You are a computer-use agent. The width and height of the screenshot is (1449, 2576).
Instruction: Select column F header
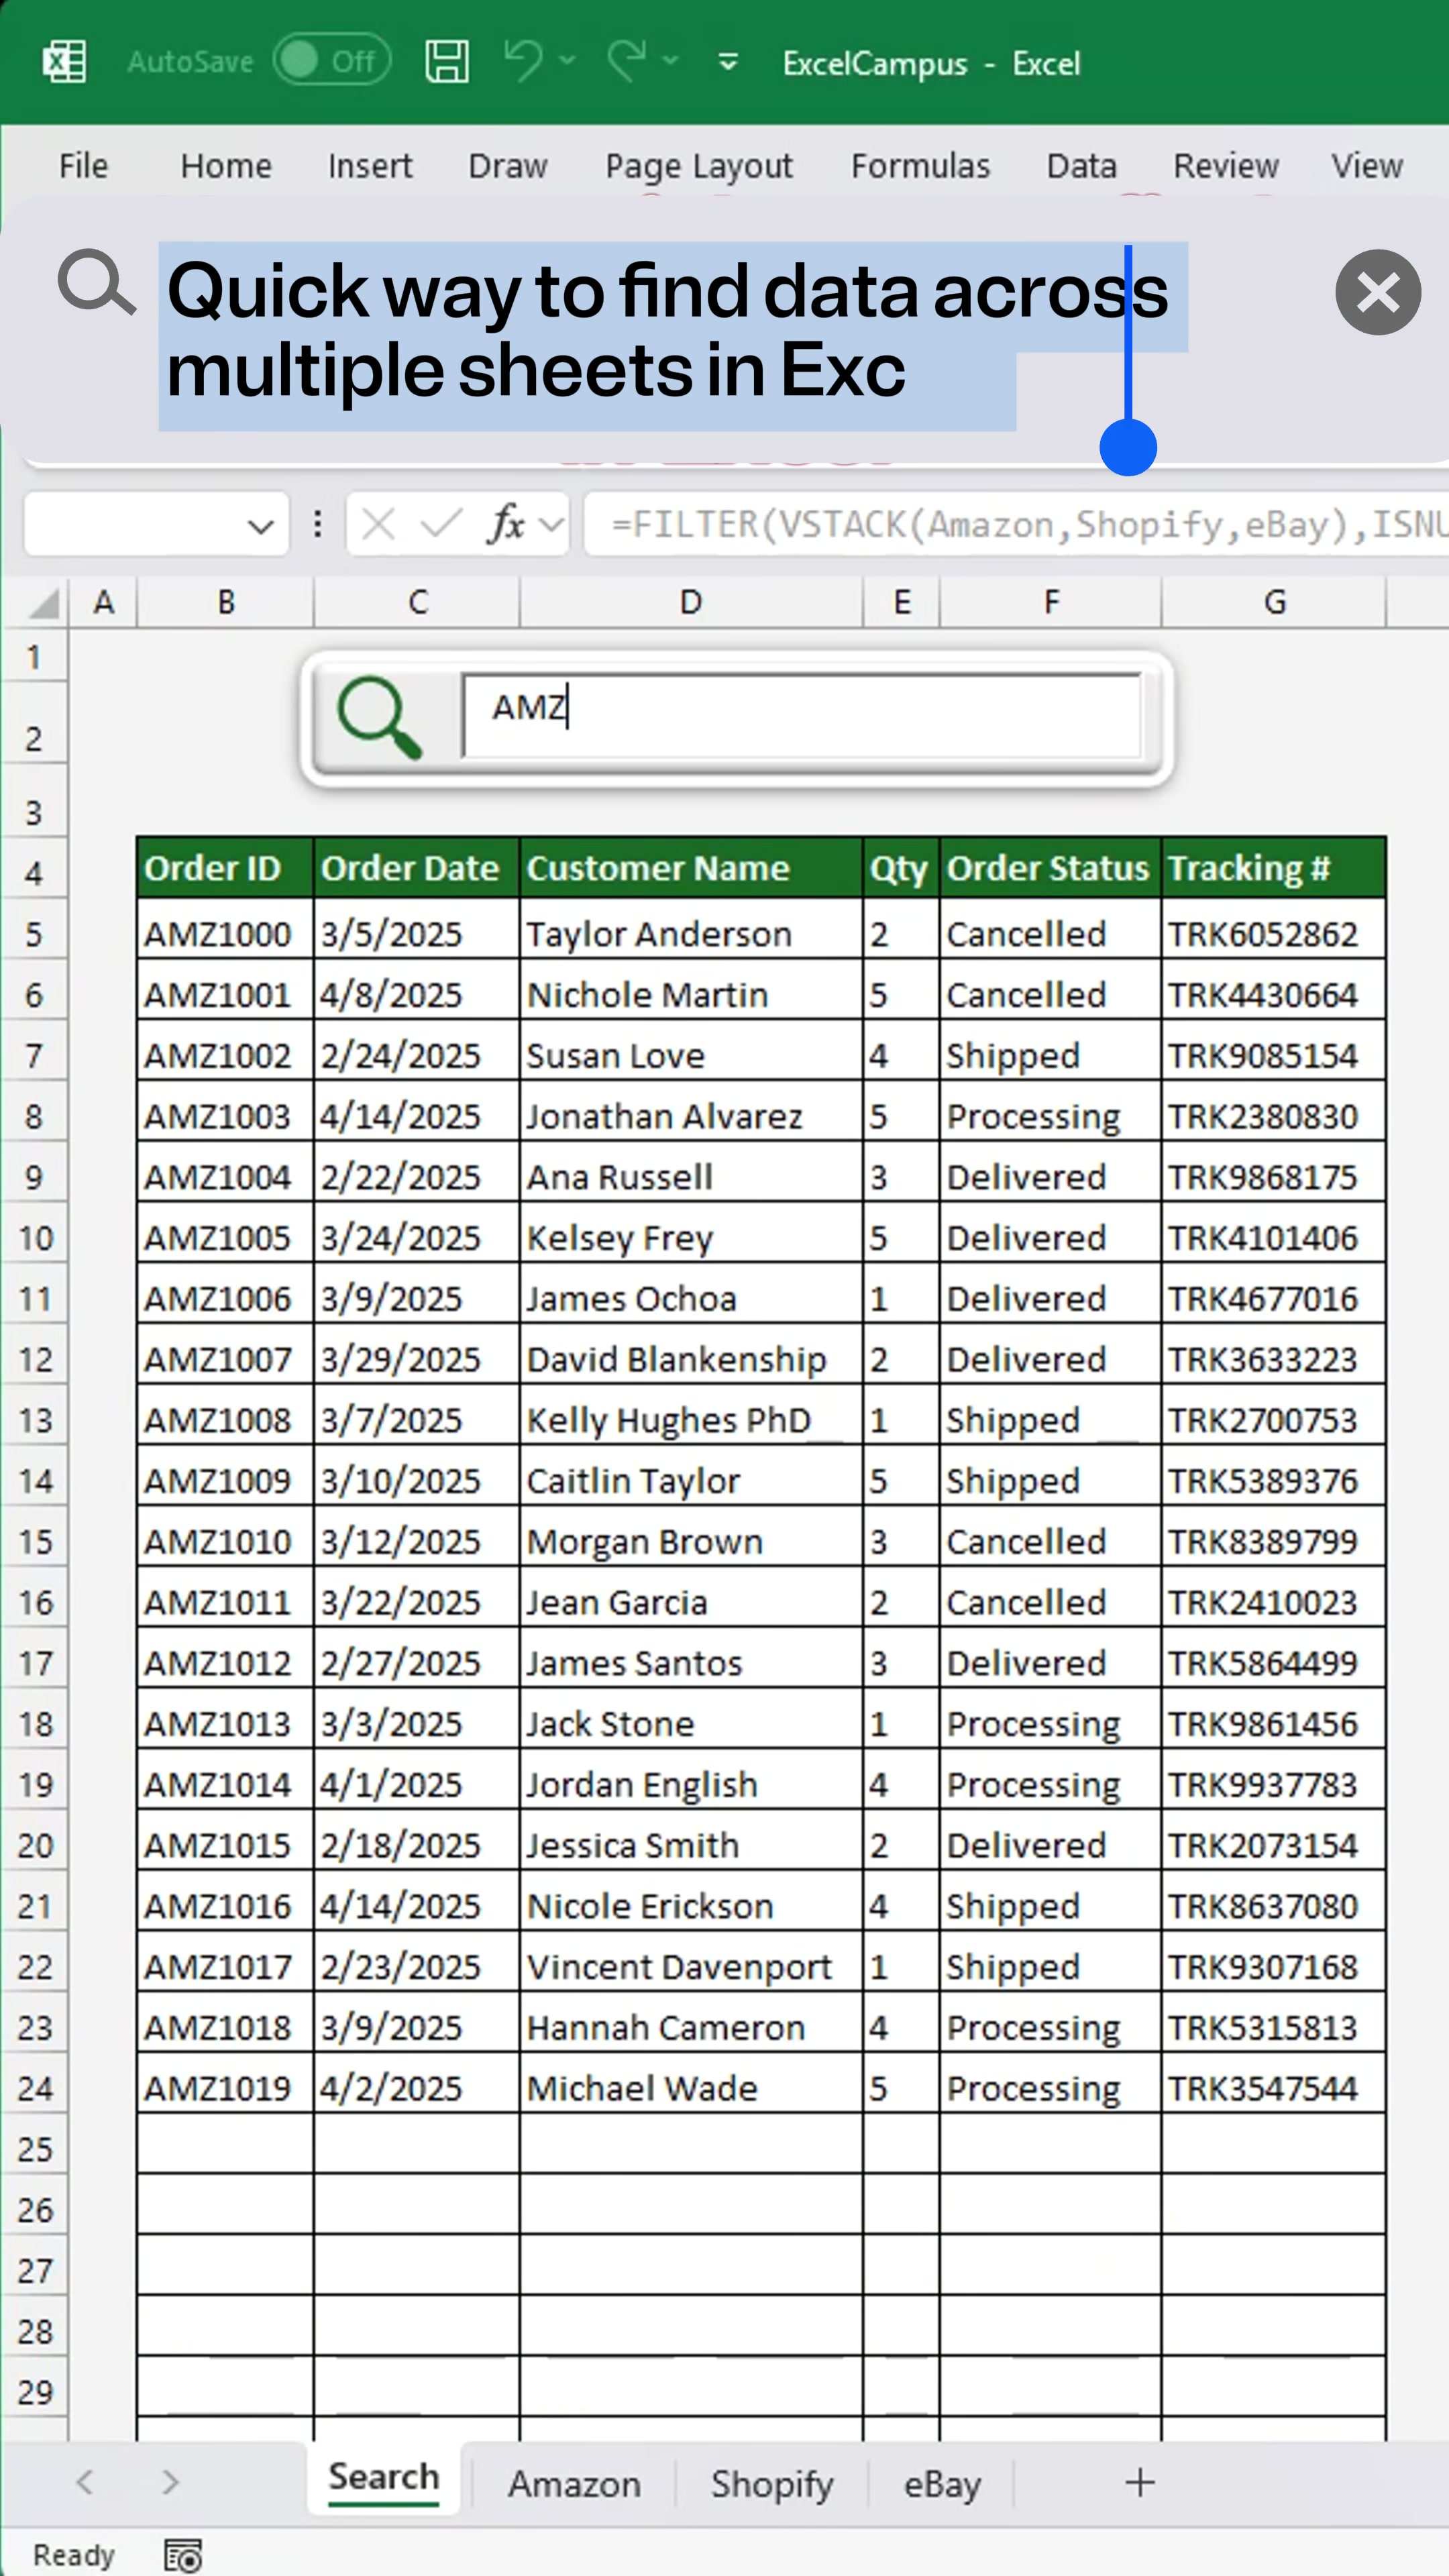1051,602
